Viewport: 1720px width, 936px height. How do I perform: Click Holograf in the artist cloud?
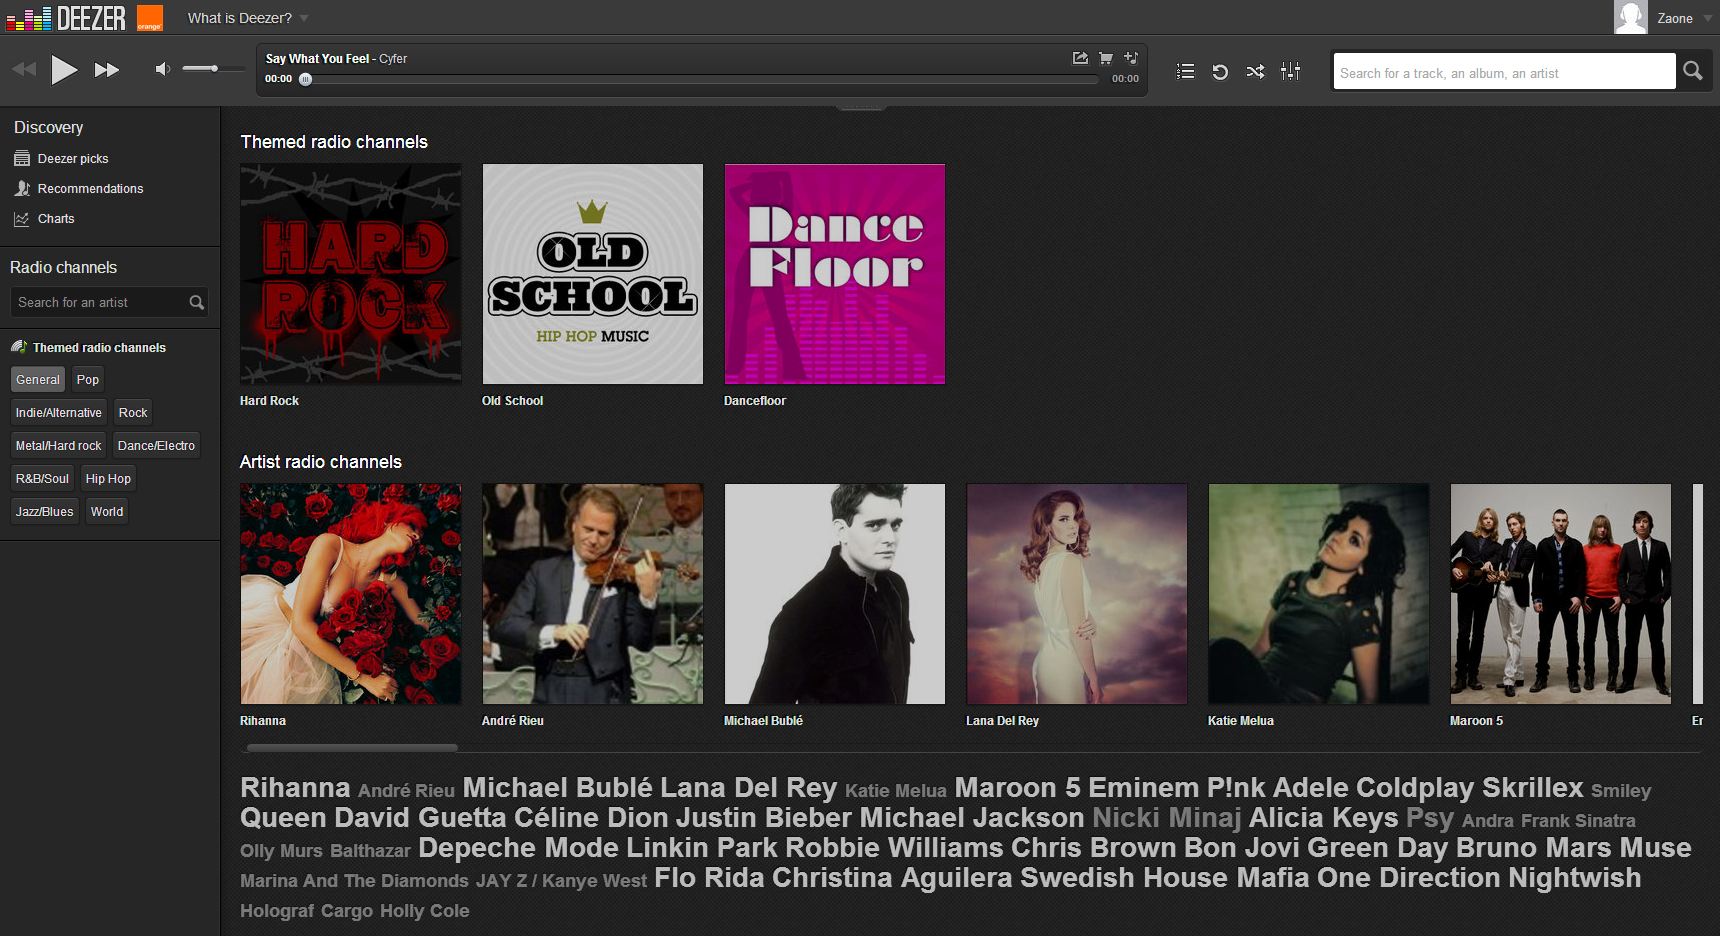click(276, 911)
